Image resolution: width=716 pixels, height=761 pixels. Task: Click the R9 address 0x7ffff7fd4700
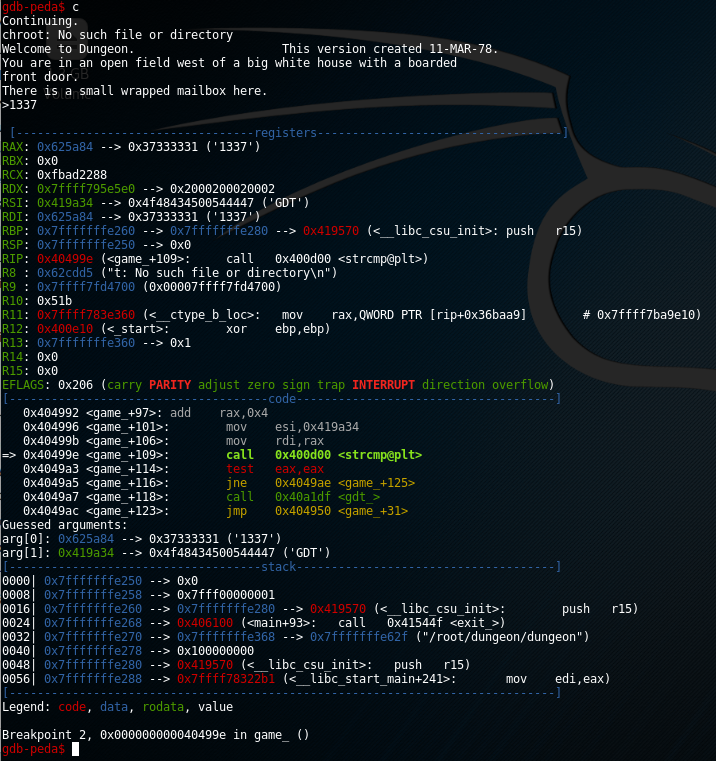(86, 287)
